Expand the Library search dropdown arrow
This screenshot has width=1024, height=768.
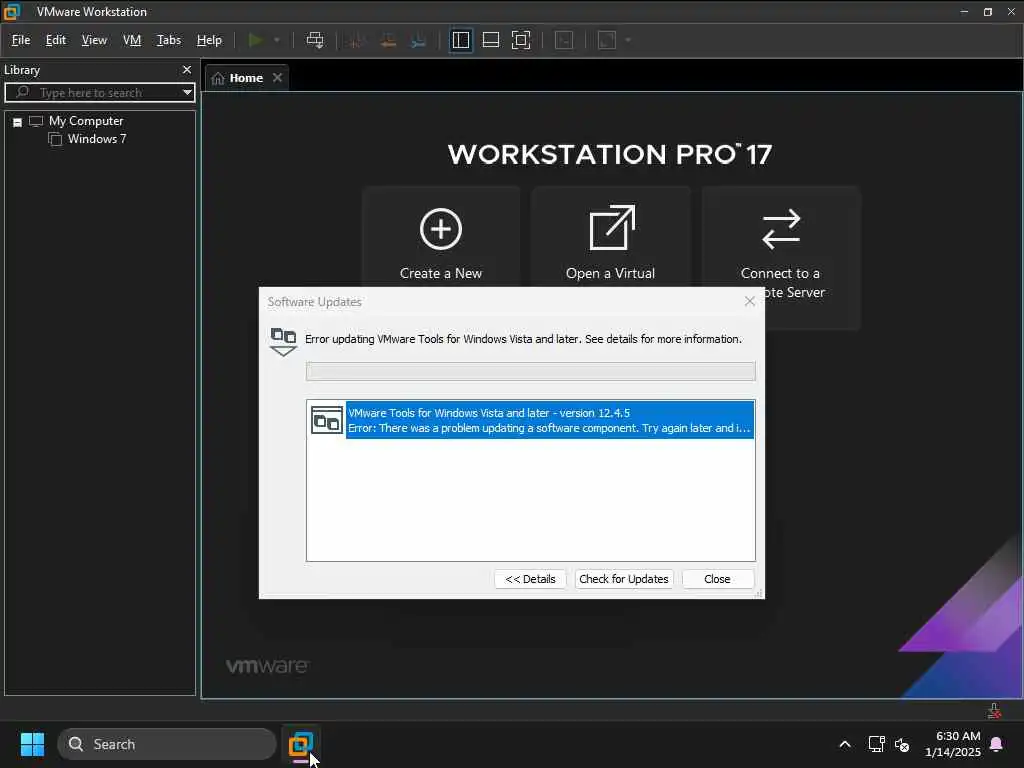coord(187,93)
